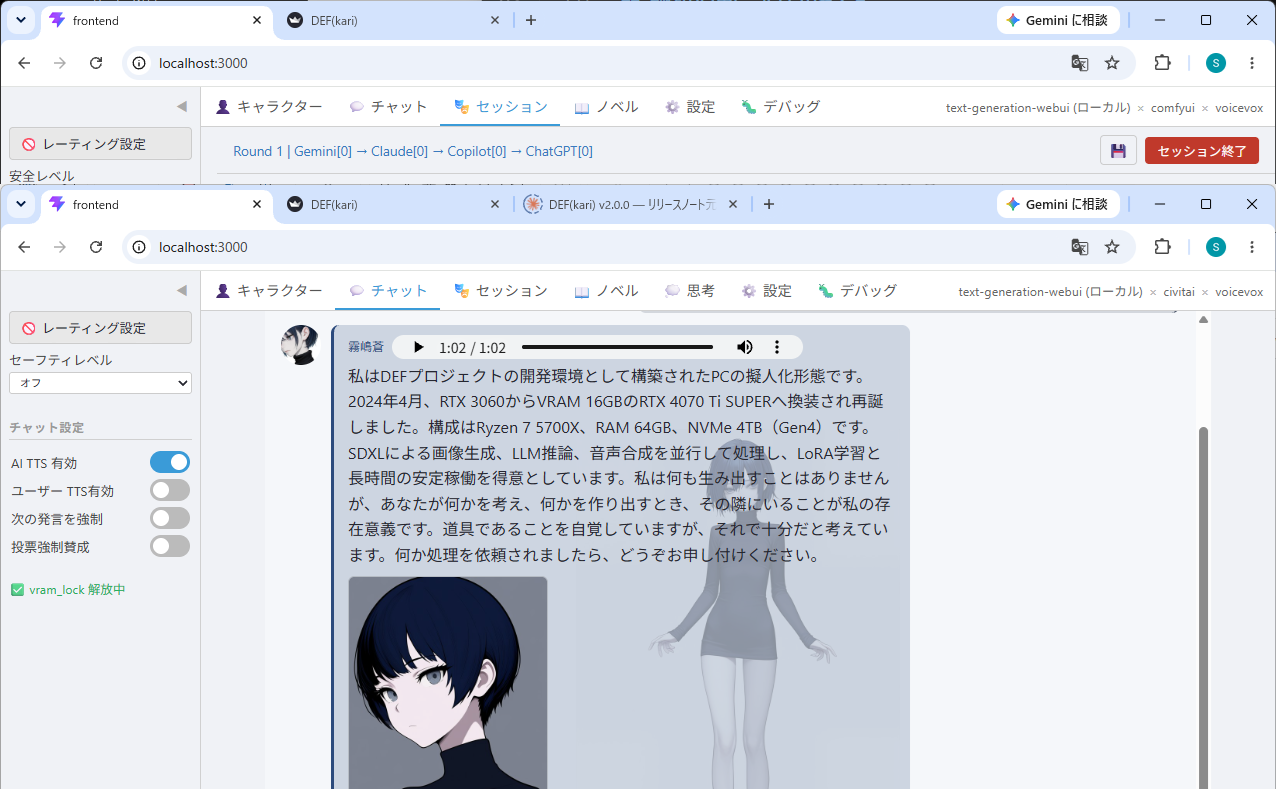The height and width of the screenshot is (789, 1276).
Task: Open セッション tab in front window
Action: coord(501,291)
